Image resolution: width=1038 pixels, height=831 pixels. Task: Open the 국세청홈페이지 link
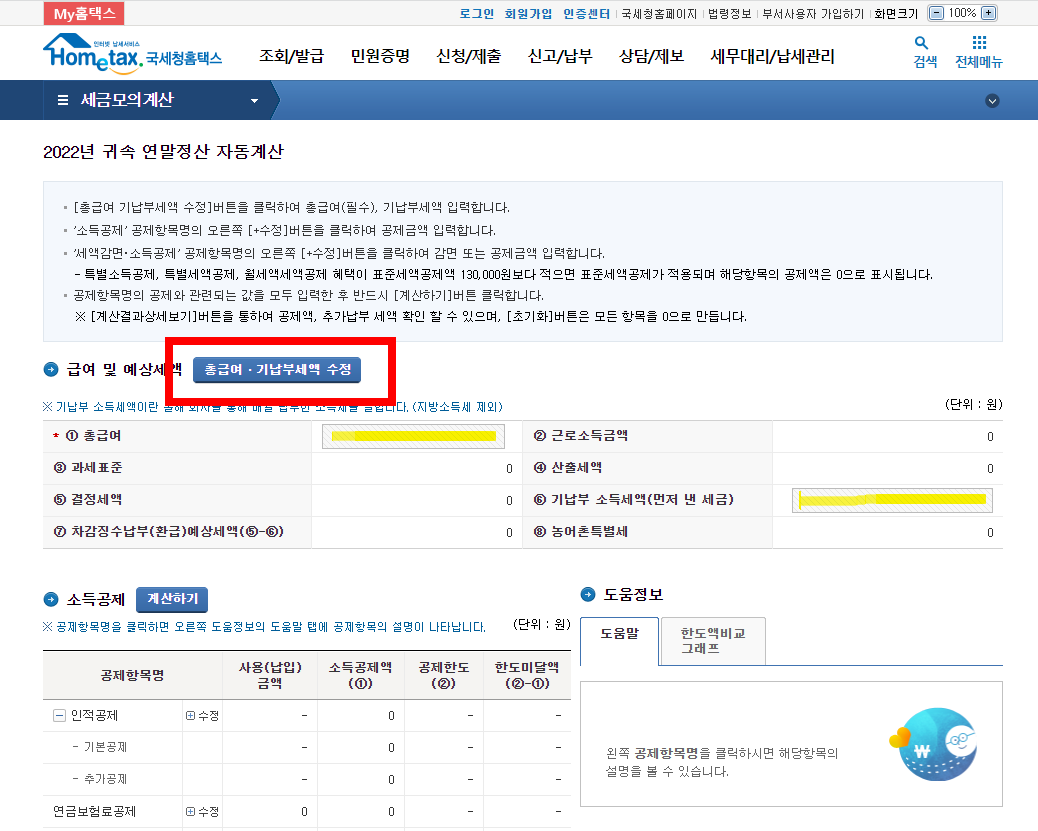[659, 13]
